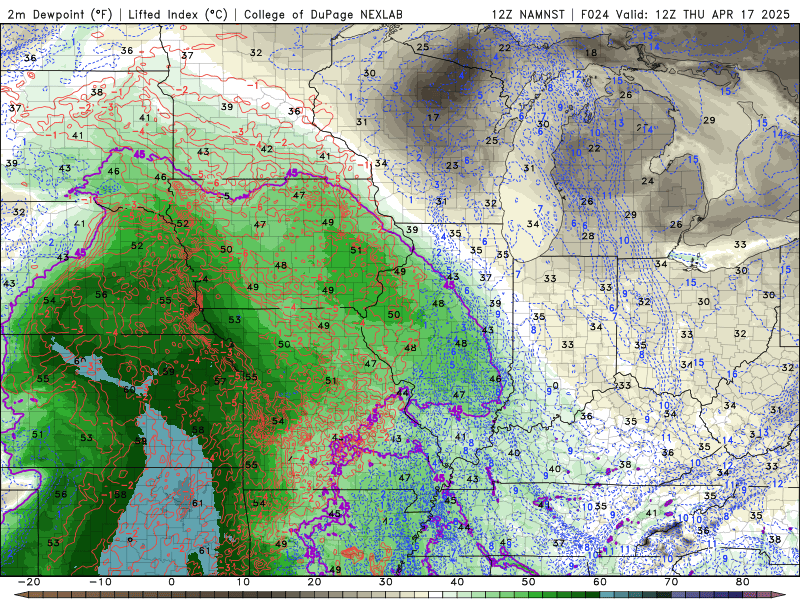The image size is (800, 600).
Task: Click the "F024" forecast hour label
Action: pos(595,15)
